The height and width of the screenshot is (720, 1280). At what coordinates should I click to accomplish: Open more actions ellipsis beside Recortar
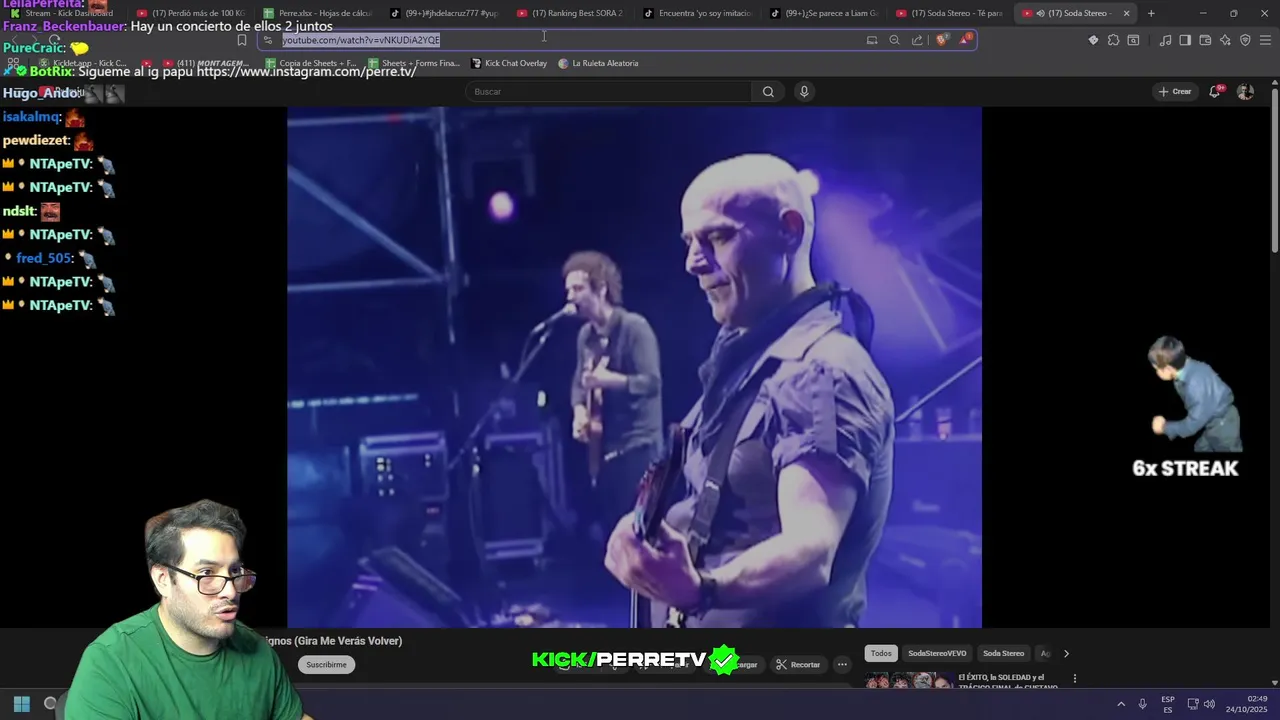tap(842, 664)
